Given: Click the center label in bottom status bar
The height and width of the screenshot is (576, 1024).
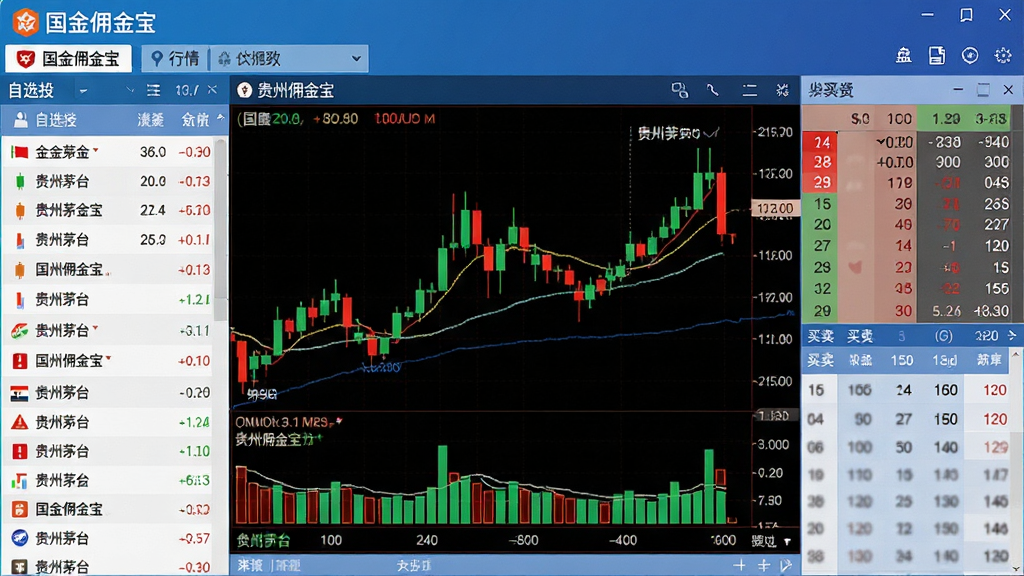Looking at the screenshot, I should [x=414, y=566].
